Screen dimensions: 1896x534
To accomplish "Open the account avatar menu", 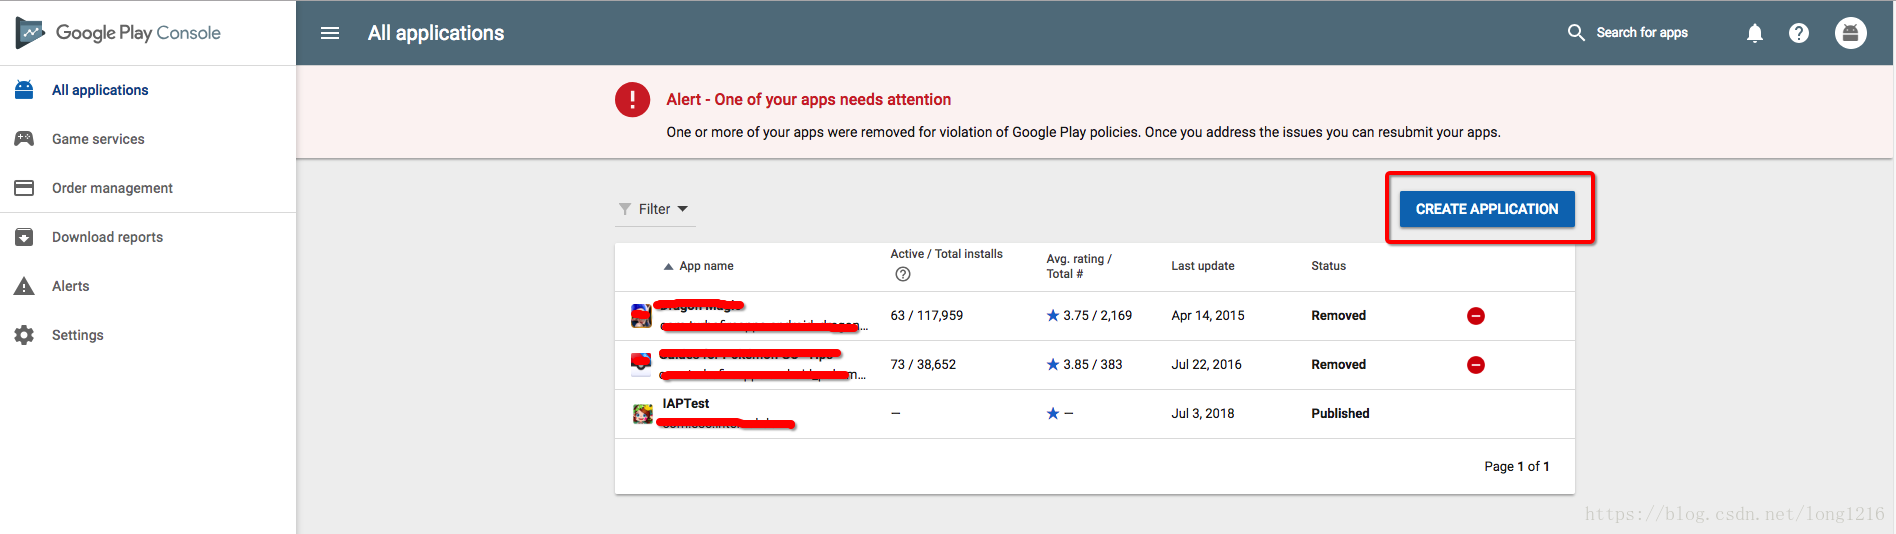I will (x=1851, y=33).
